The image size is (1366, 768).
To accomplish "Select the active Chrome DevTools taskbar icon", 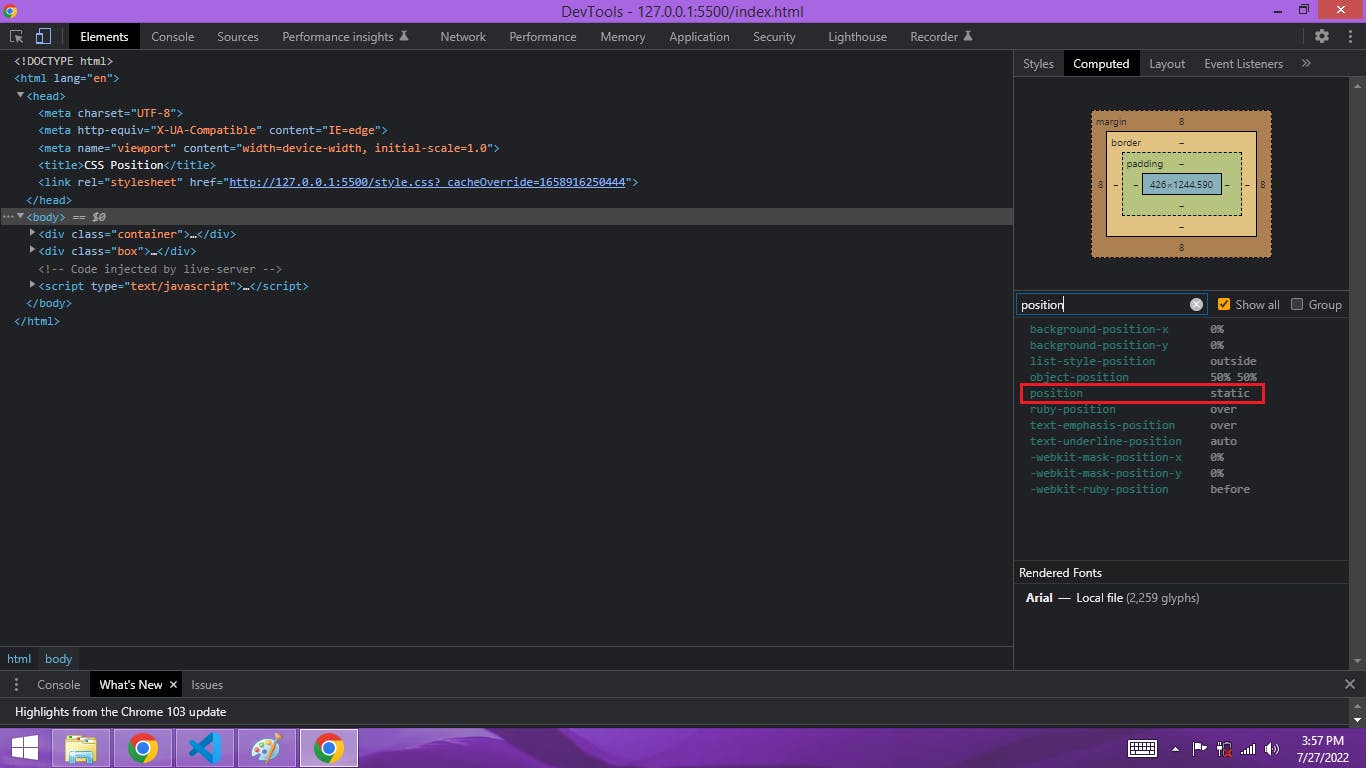I will coord(328,748).
